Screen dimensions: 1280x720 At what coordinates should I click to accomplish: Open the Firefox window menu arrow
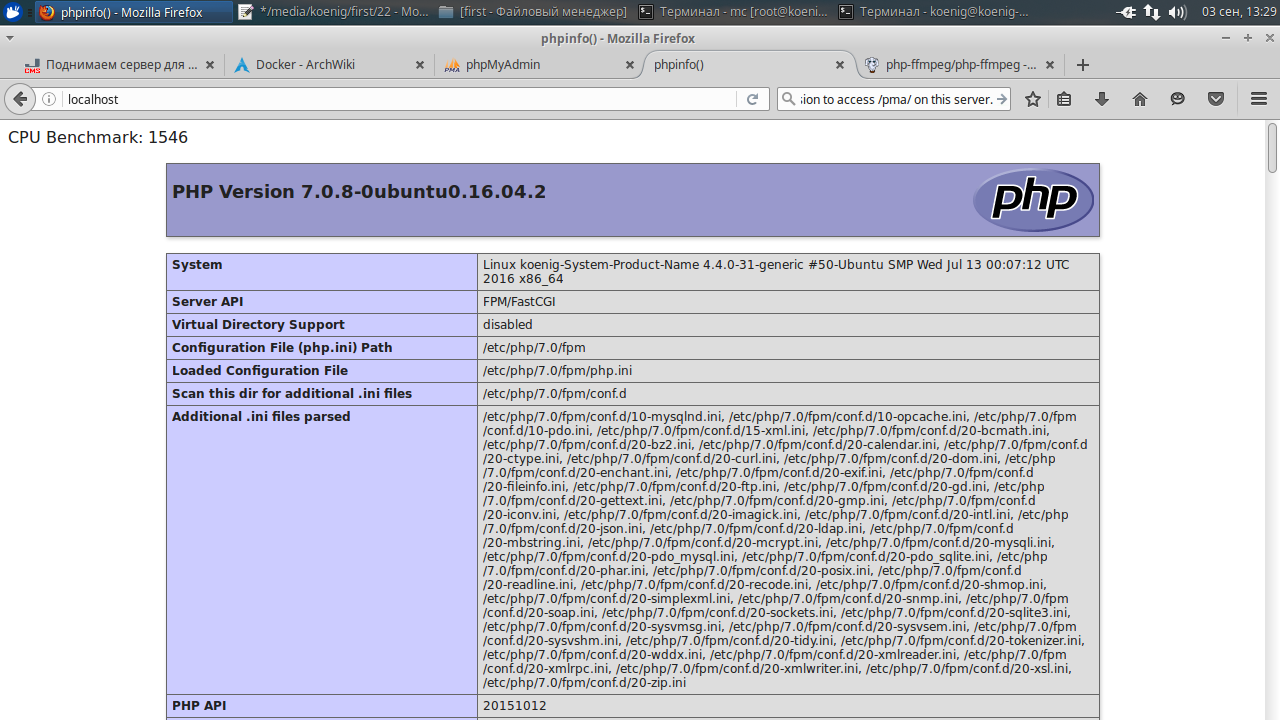tap(10, 38)
